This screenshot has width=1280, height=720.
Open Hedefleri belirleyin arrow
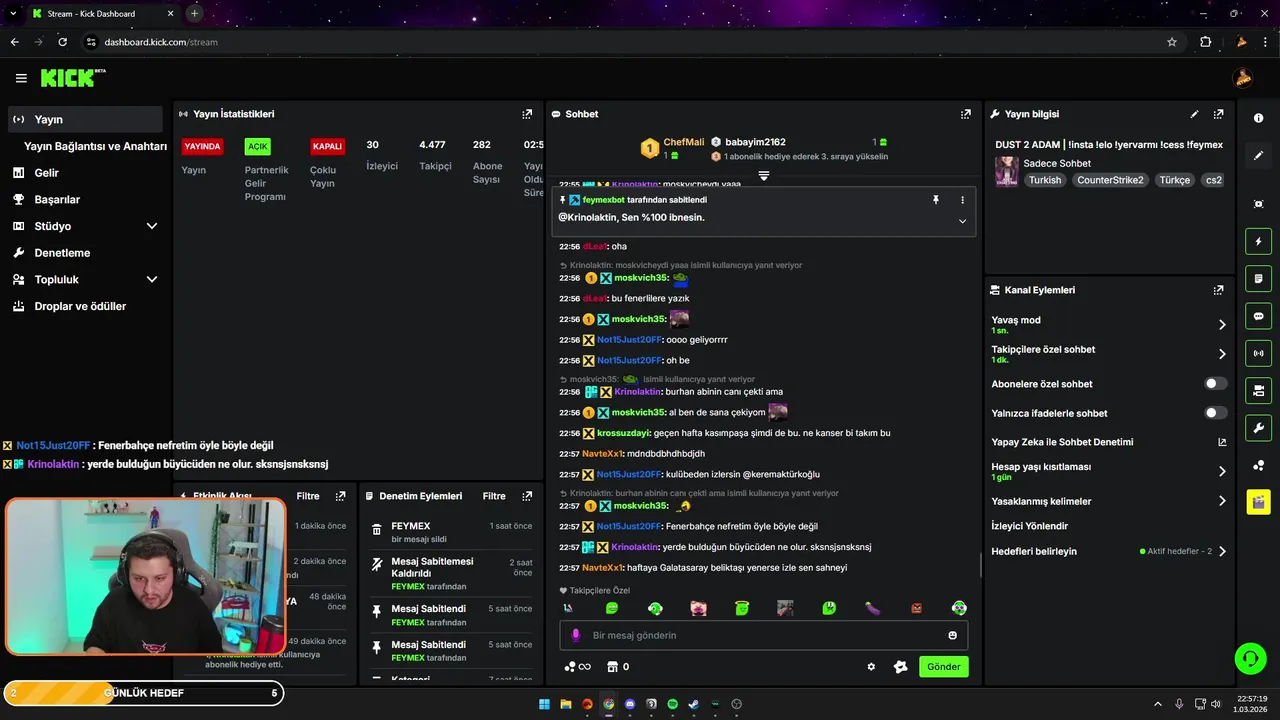(x=1221, y=551)
